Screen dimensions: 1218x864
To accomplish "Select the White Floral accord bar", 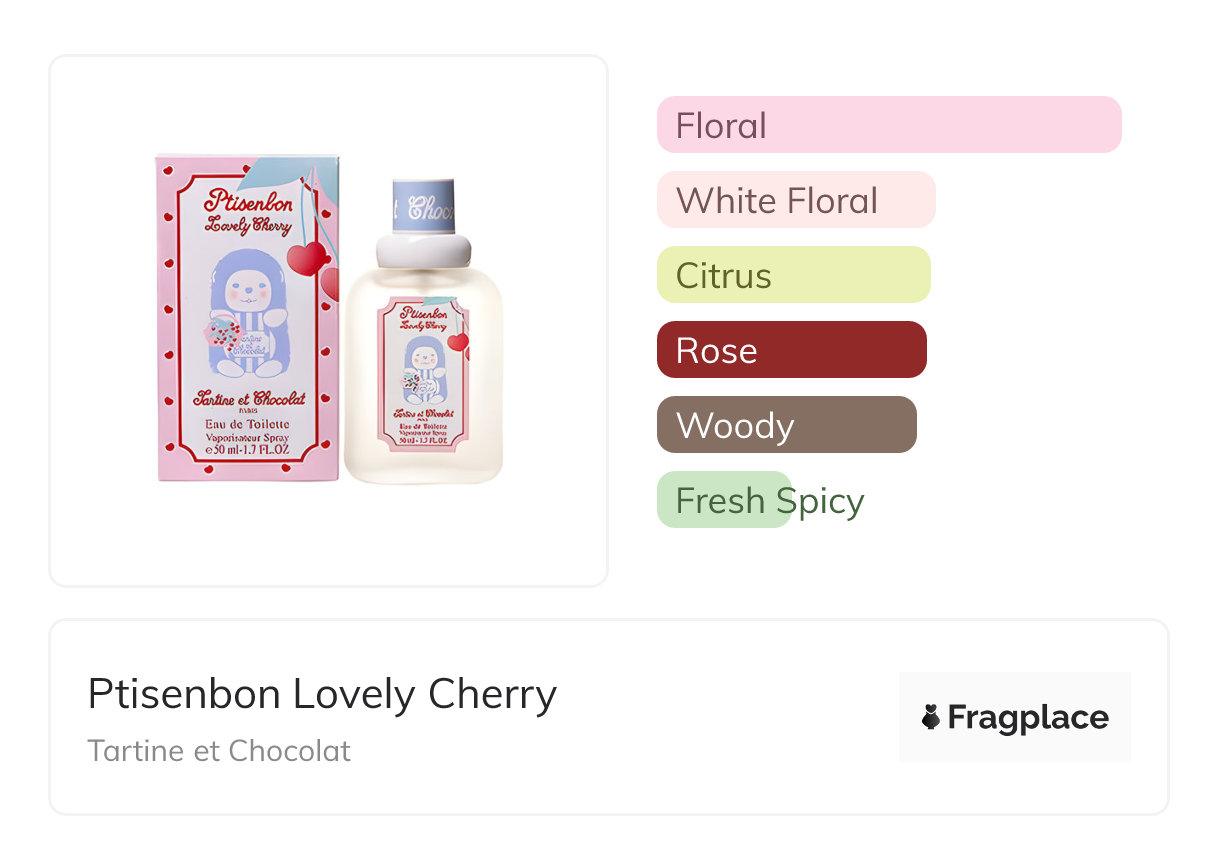I will tap(795, 200).
